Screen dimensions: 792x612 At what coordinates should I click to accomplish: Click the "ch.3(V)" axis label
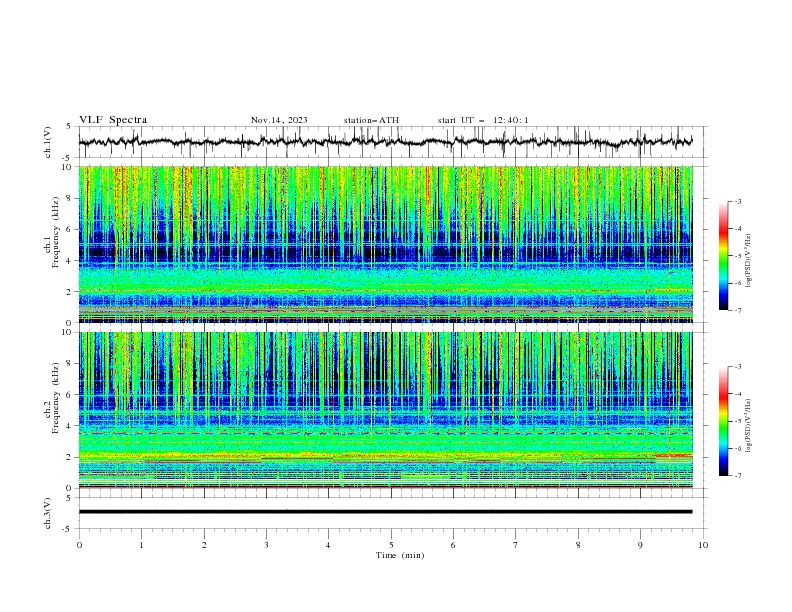point(48,513)
